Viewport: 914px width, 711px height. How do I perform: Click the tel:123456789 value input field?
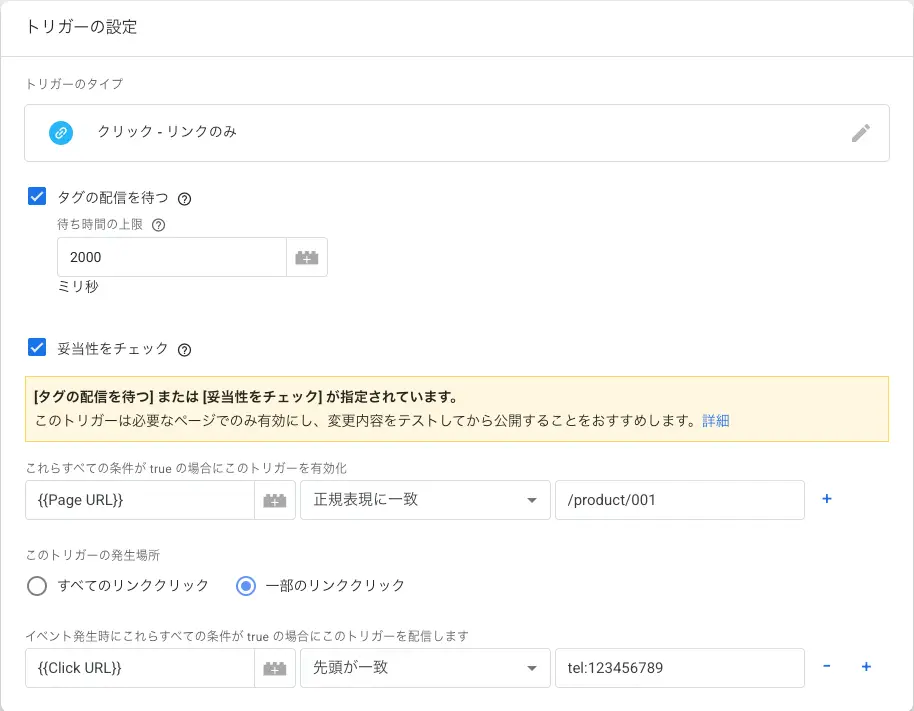tap(679, 668)
